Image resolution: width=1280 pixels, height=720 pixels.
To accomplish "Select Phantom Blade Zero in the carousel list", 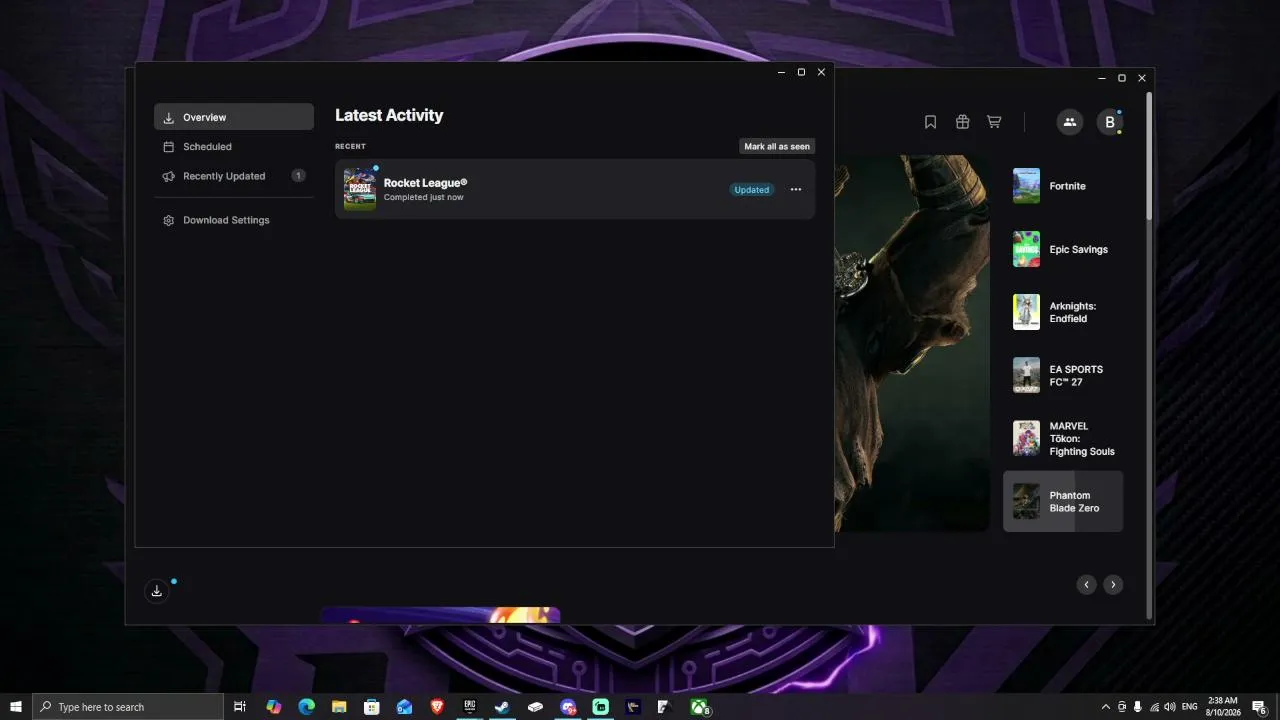I will (x=1063, y=501).
